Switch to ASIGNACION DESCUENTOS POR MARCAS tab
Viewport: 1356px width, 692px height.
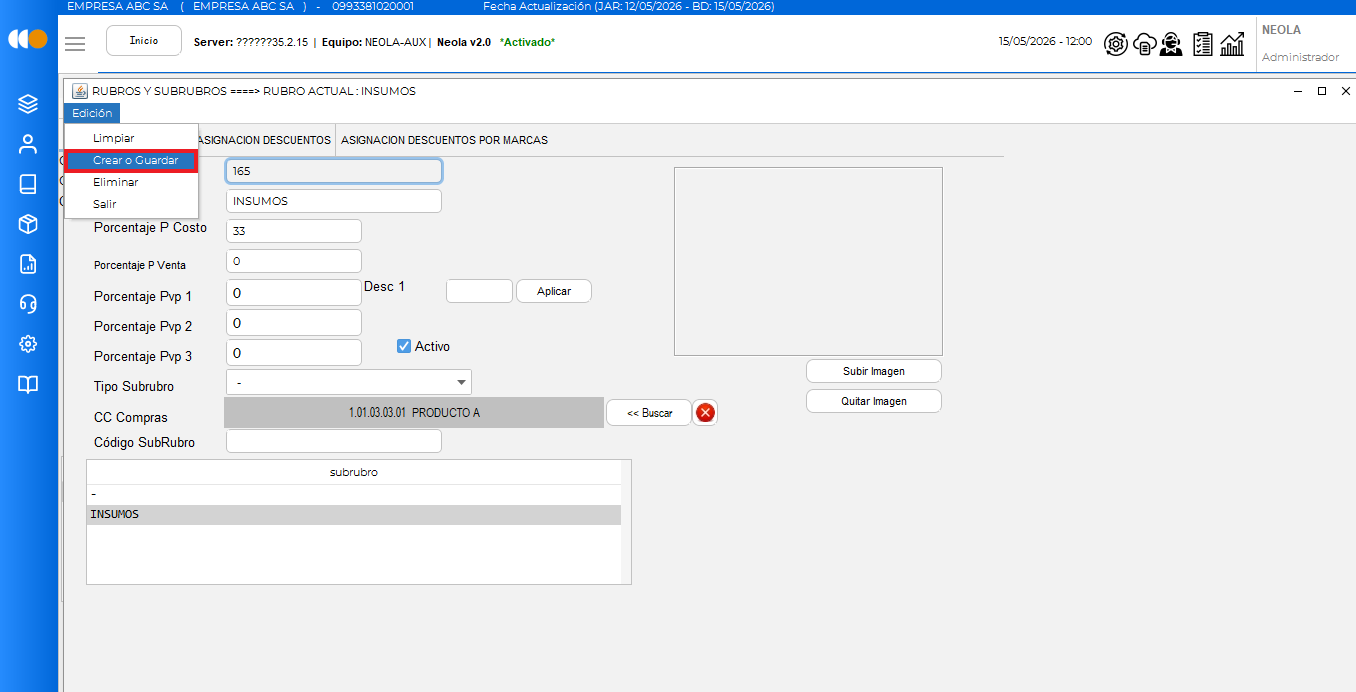pos(444,140)
